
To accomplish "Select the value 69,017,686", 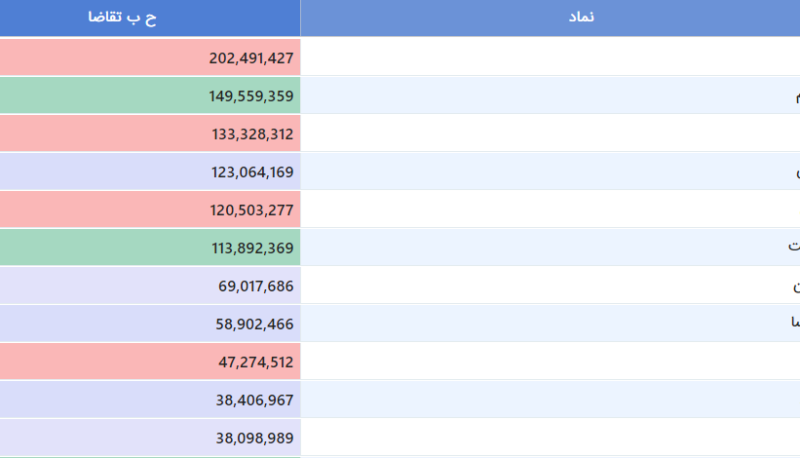I will (150, 286).
